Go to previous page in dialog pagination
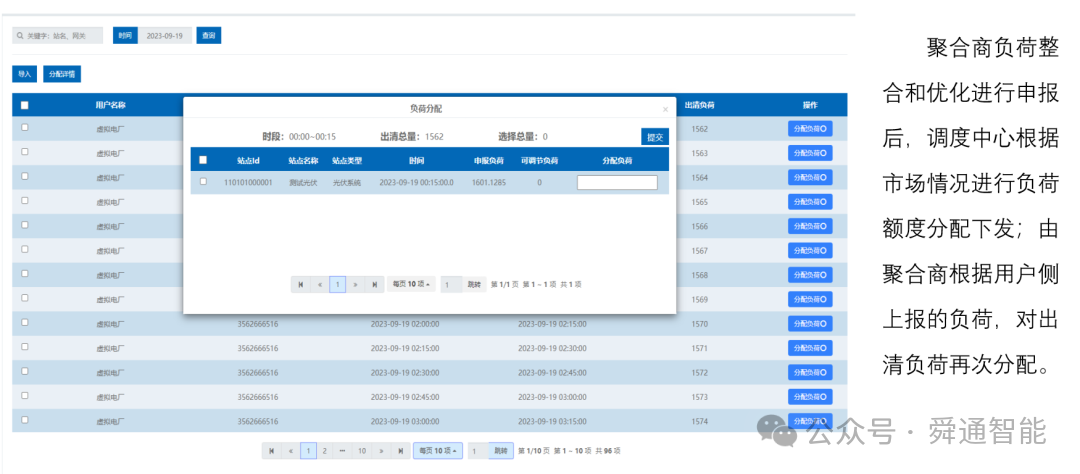This screenshot has width=1080, height=474. (x=319, y=284)
